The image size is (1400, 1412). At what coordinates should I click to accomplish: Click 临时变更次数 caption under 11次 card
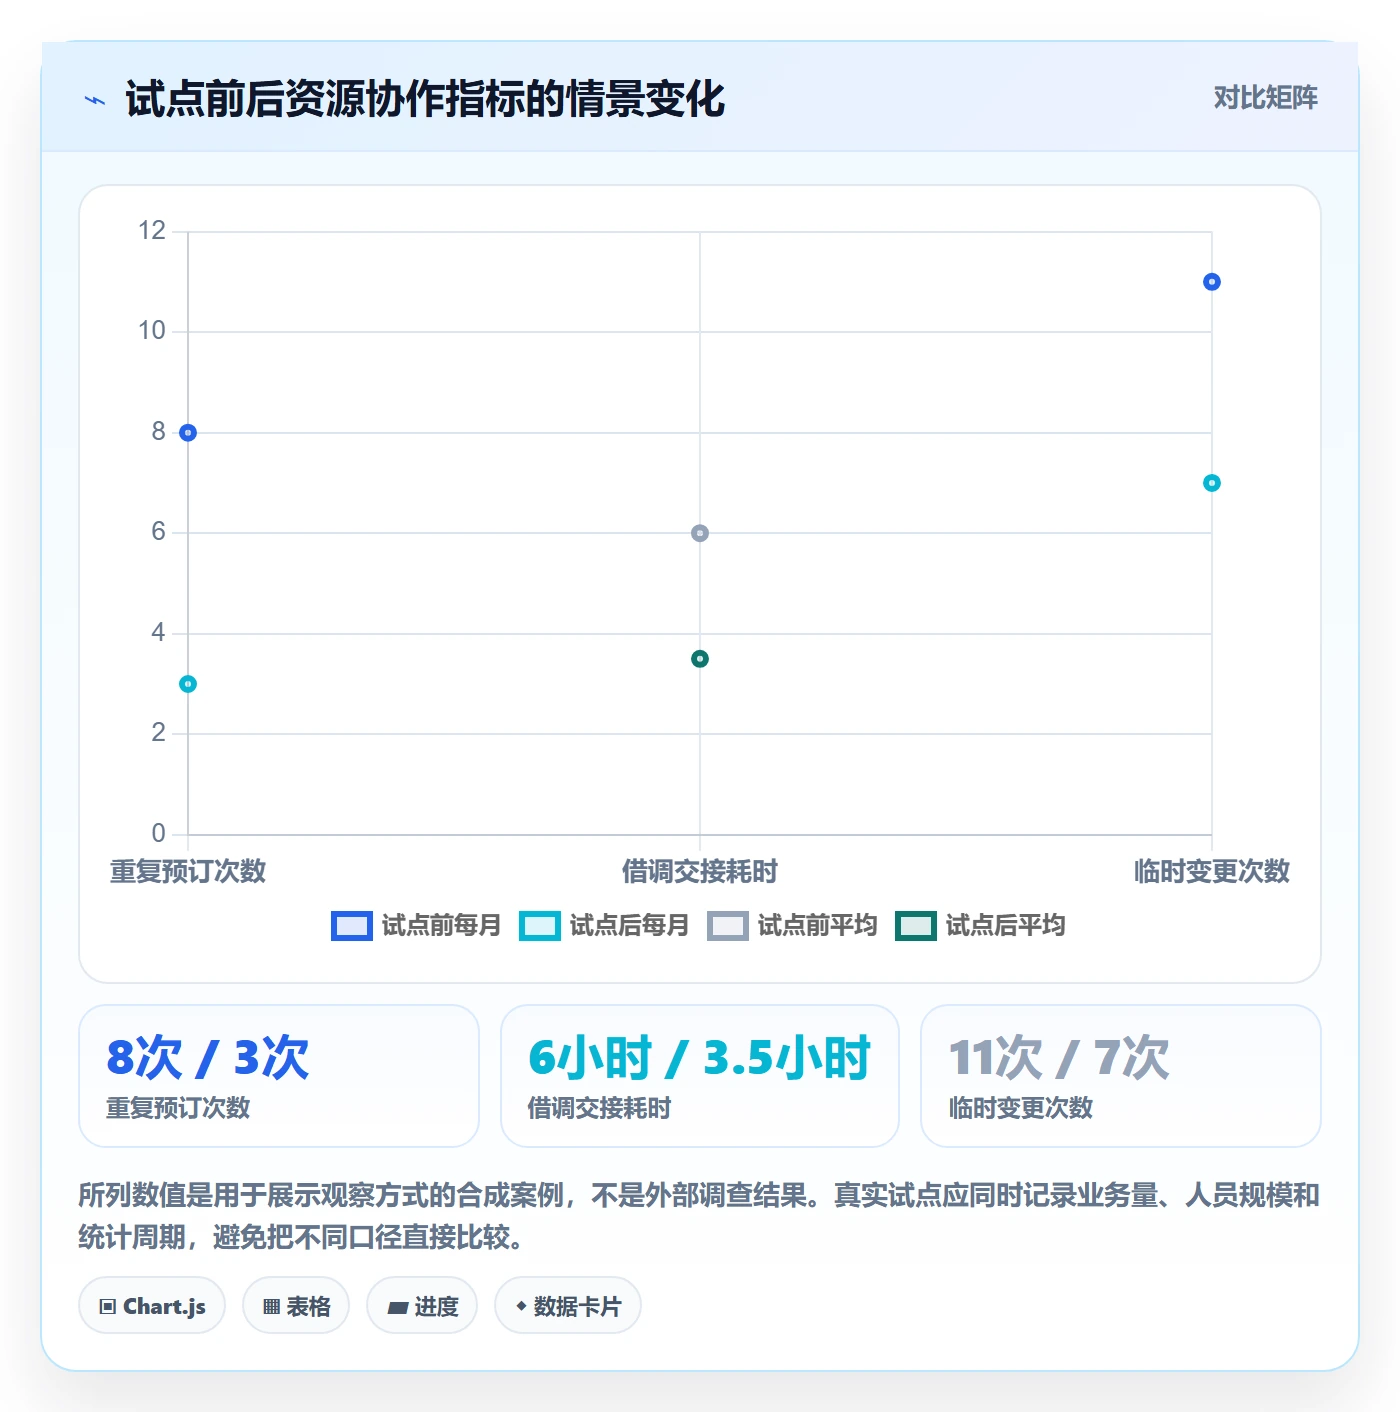[1021, 1108]
